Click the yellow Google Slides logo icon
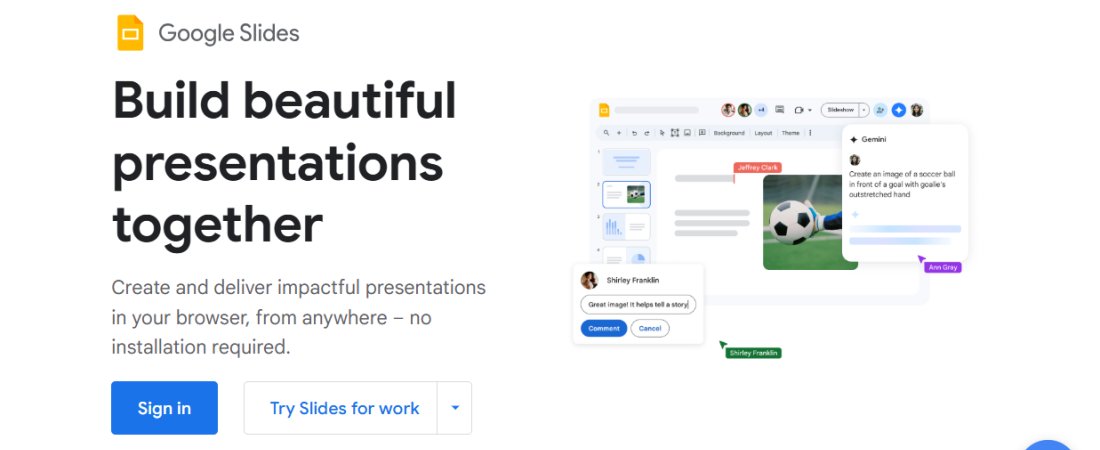The height and width of the screenshot is (450, 1100). (130, 33)
